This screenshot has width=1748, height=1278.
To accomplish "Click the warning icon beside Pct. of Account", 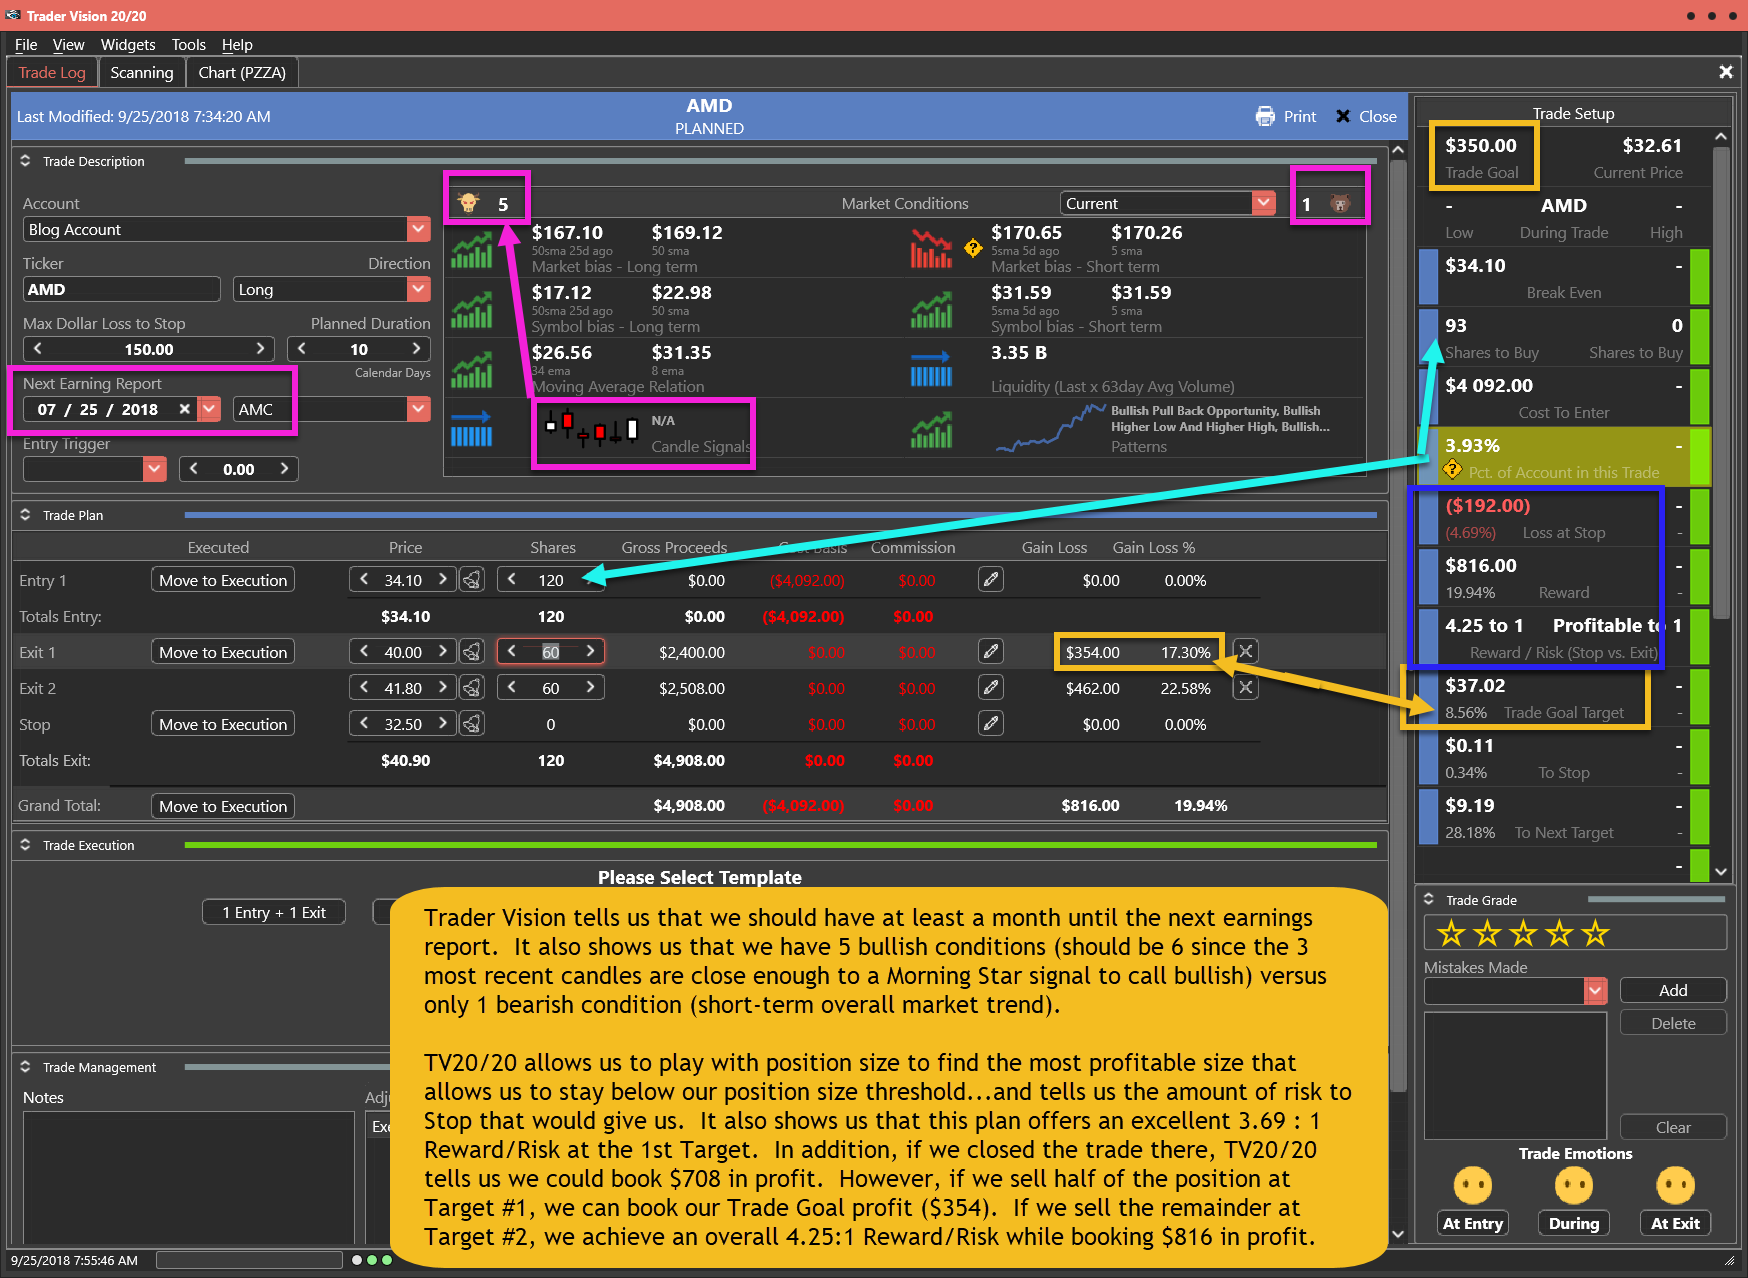I will pyautogui.click(x=1453, y=470).
